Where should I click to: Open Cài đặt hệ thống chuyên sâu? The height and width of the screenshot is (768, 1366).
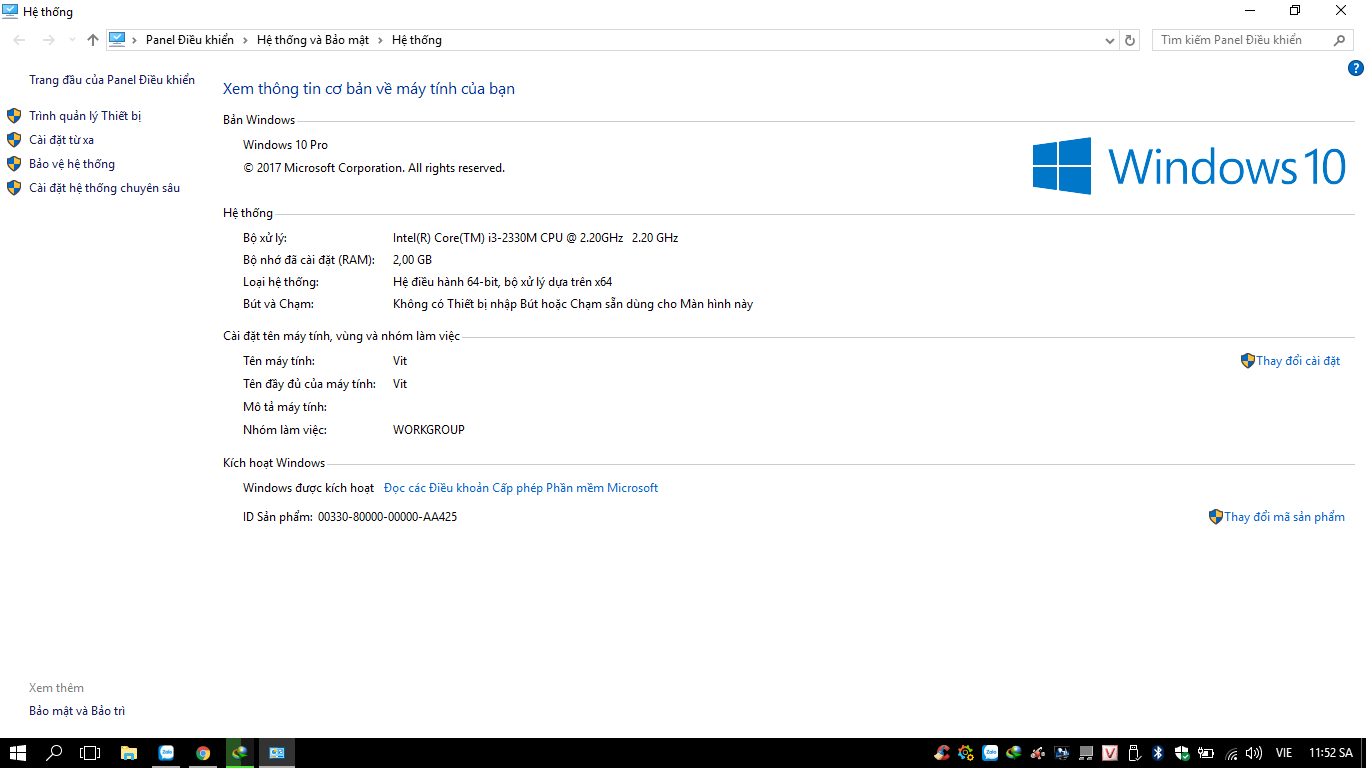point(104,188)
